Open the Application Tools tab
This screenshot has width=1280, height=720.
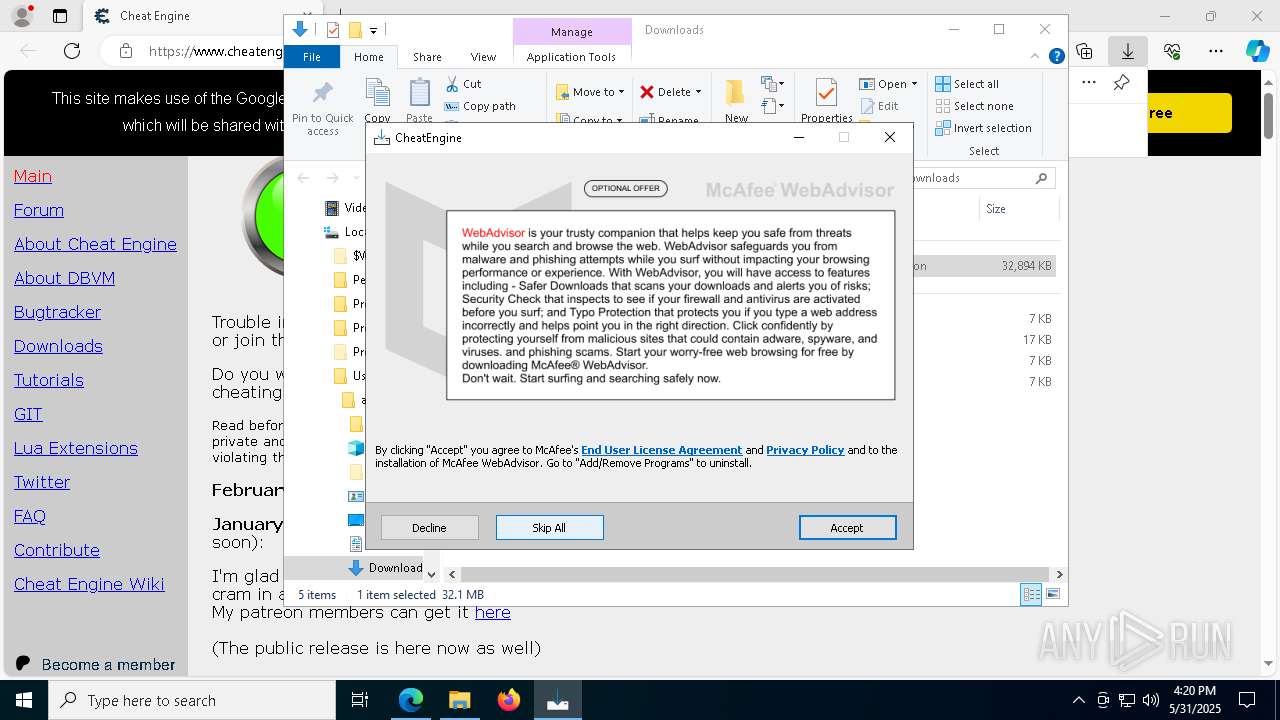pyautogui.click(x=571, y=57)
